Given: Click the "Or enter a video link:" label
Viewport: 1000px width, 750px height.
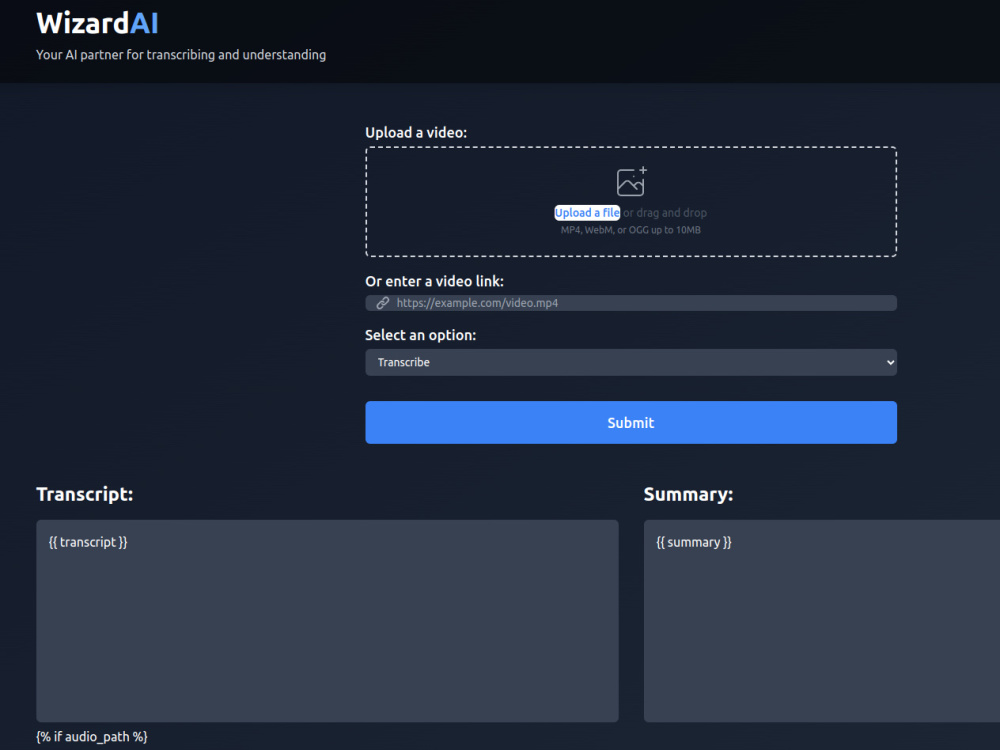Looking at the screenshot, I should [x=434, y=281].
